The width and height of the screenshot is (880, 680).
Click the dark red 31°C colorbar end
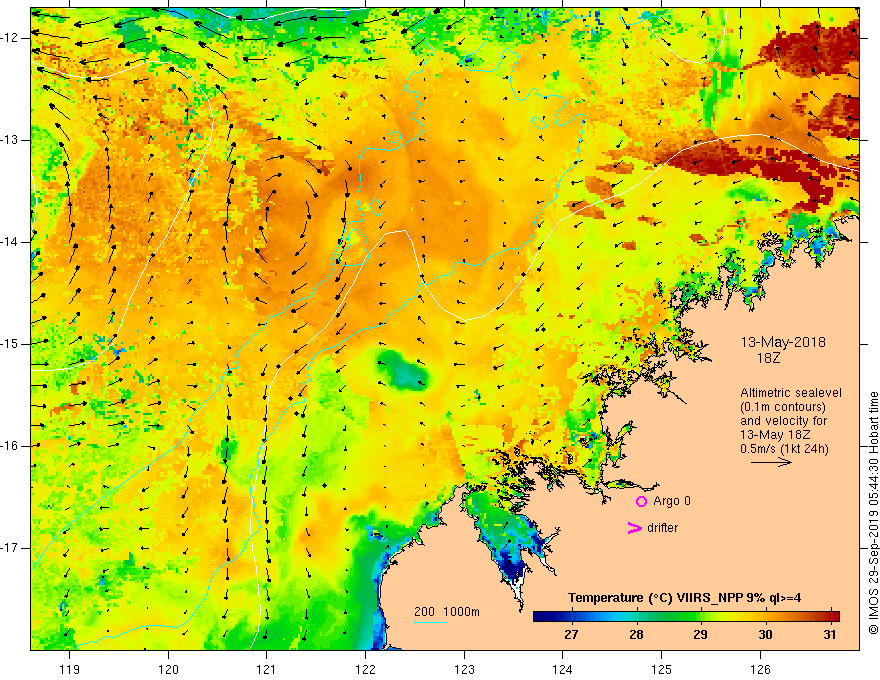click(x=834, y=617)
